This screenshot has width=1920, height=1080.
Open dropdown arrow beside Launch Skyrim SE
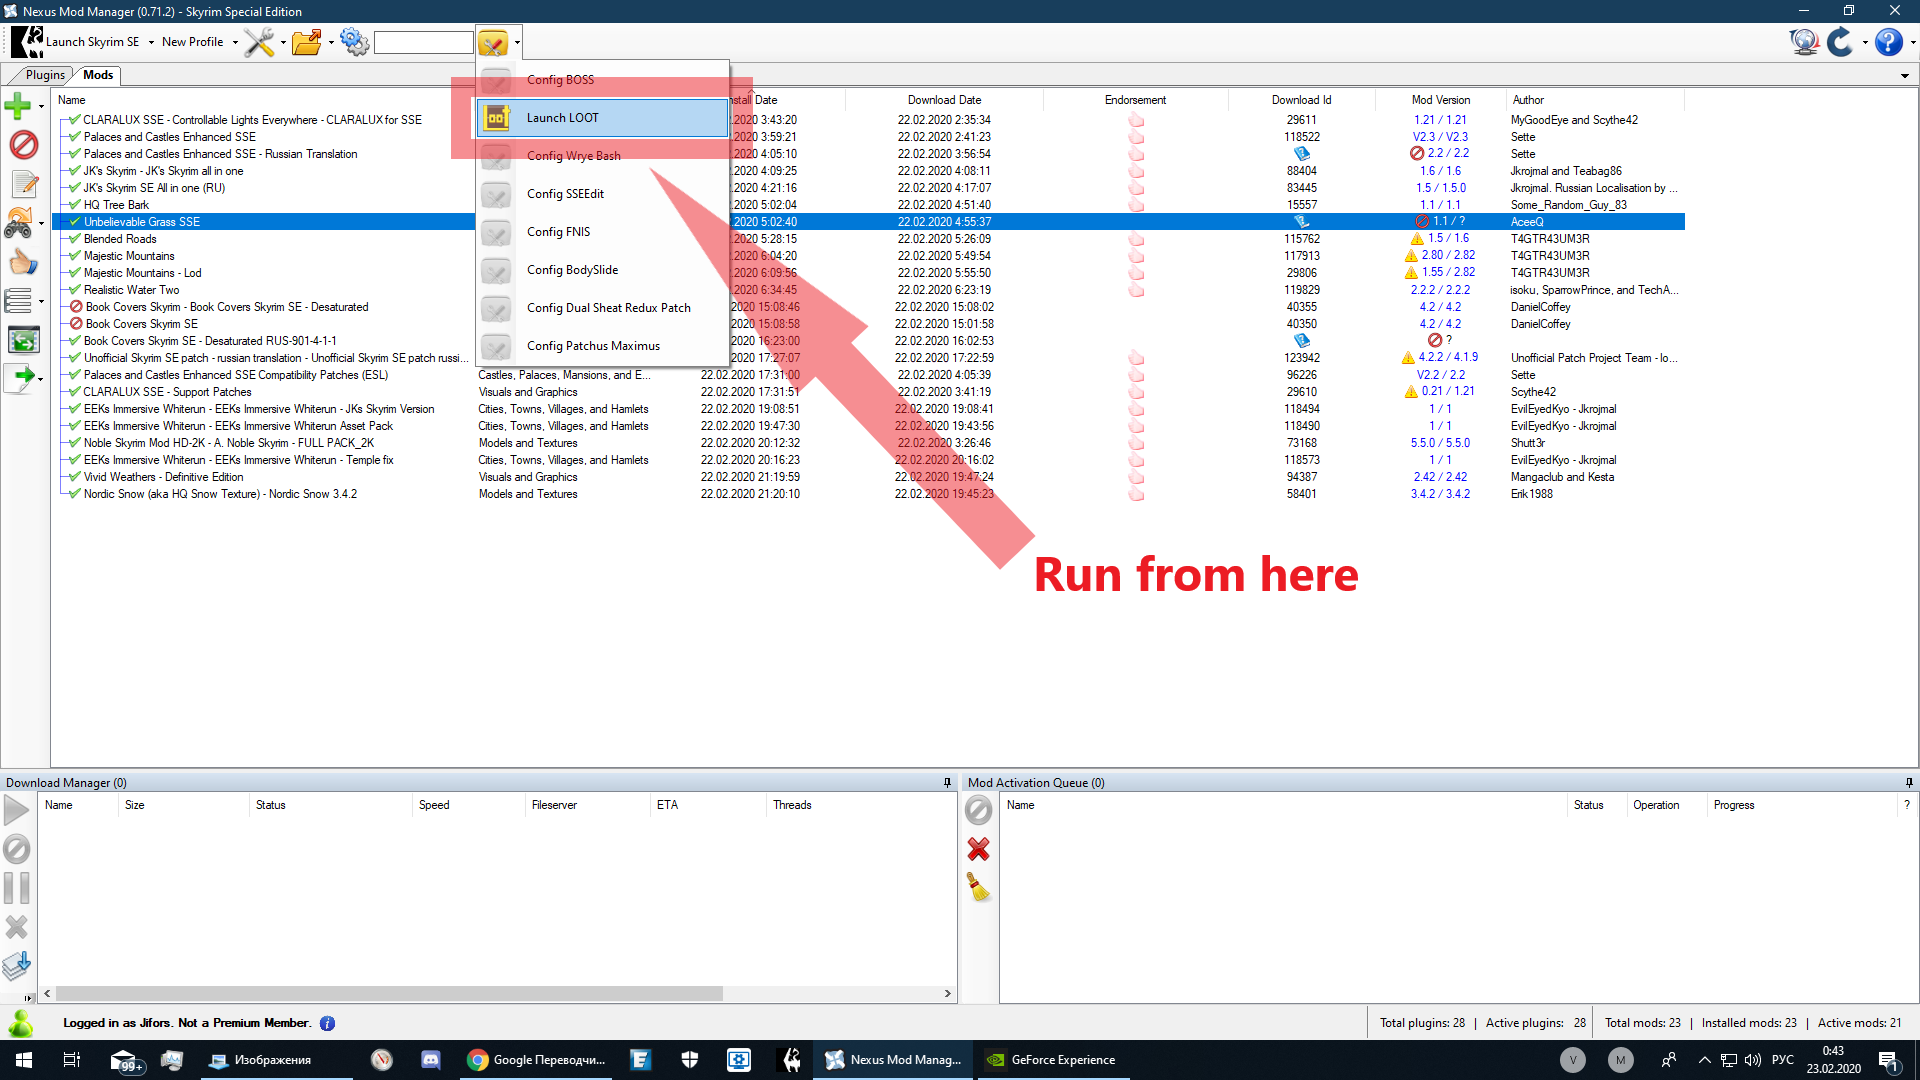[x=151, y=42]
